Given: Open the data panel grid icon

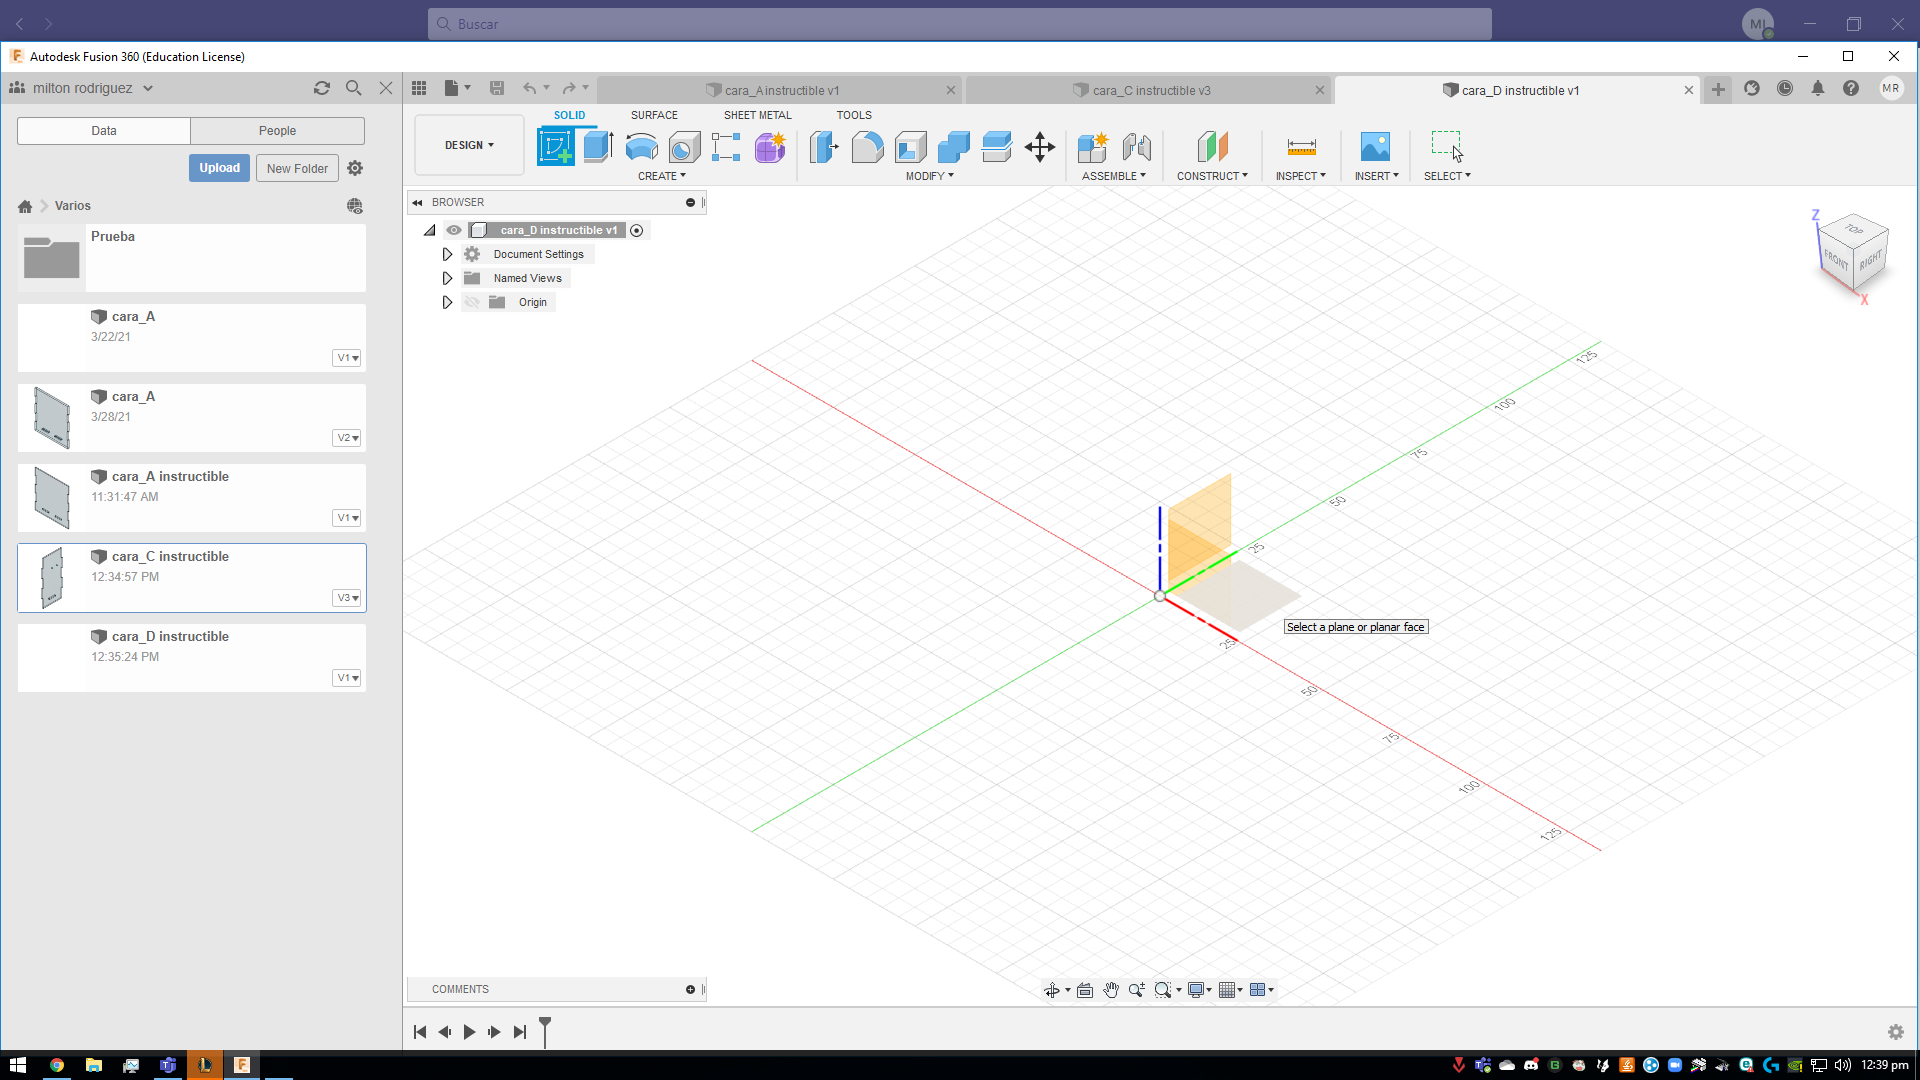Looking at the screenshot, I should coord(419,88).
